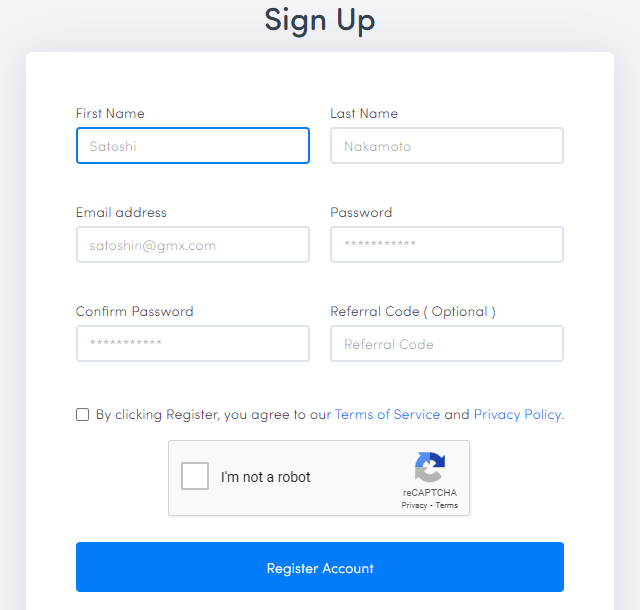Image resolution: width=640 pixels, height=610 pixels.
Task: Click inside the Confirm Password input box
Action: click(x=193, y=343)
